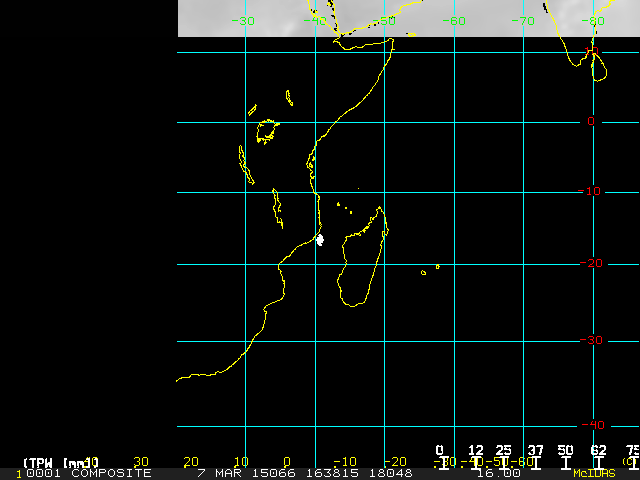Select the Sri Lanka island outline
This screenshot has height=480, width=640.
(x=599, y=66)
